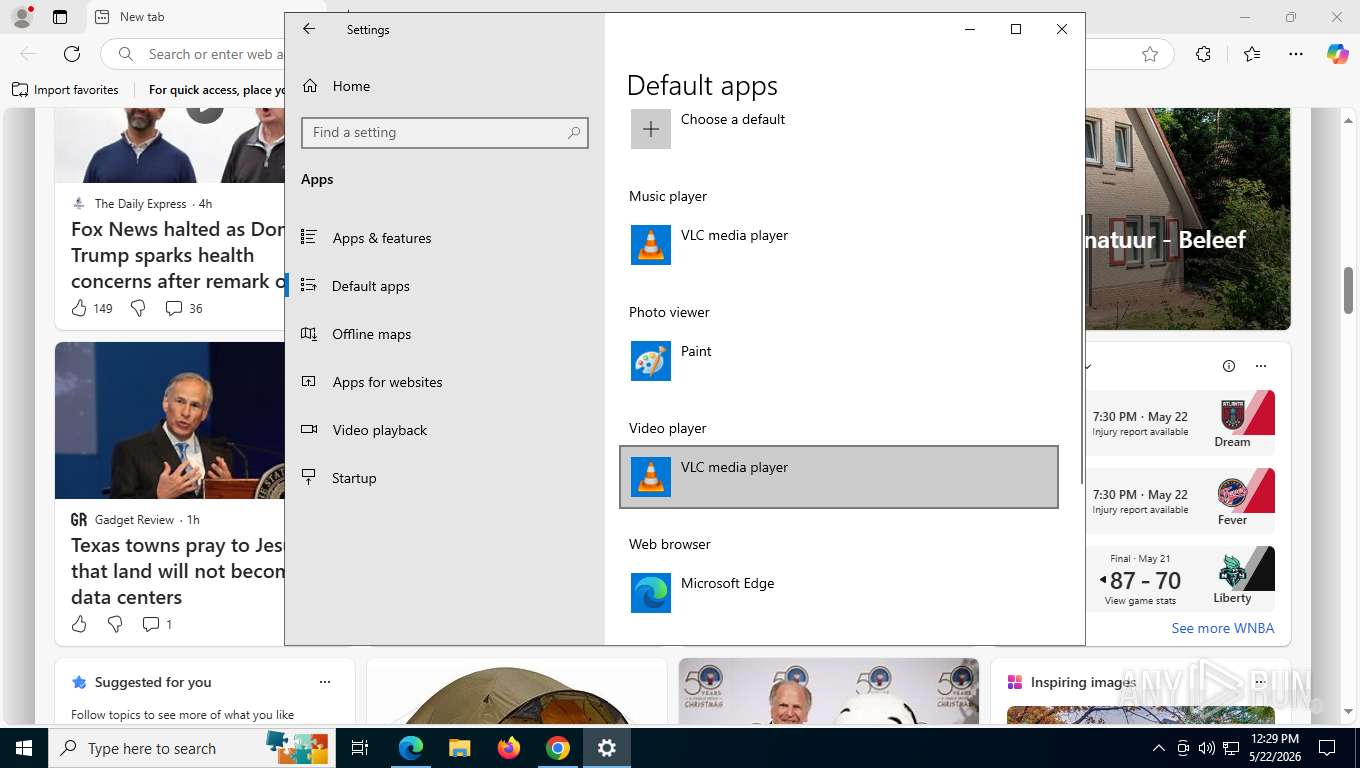
Task: Launch Firefox from taskbar
Action: coord(509,748)
